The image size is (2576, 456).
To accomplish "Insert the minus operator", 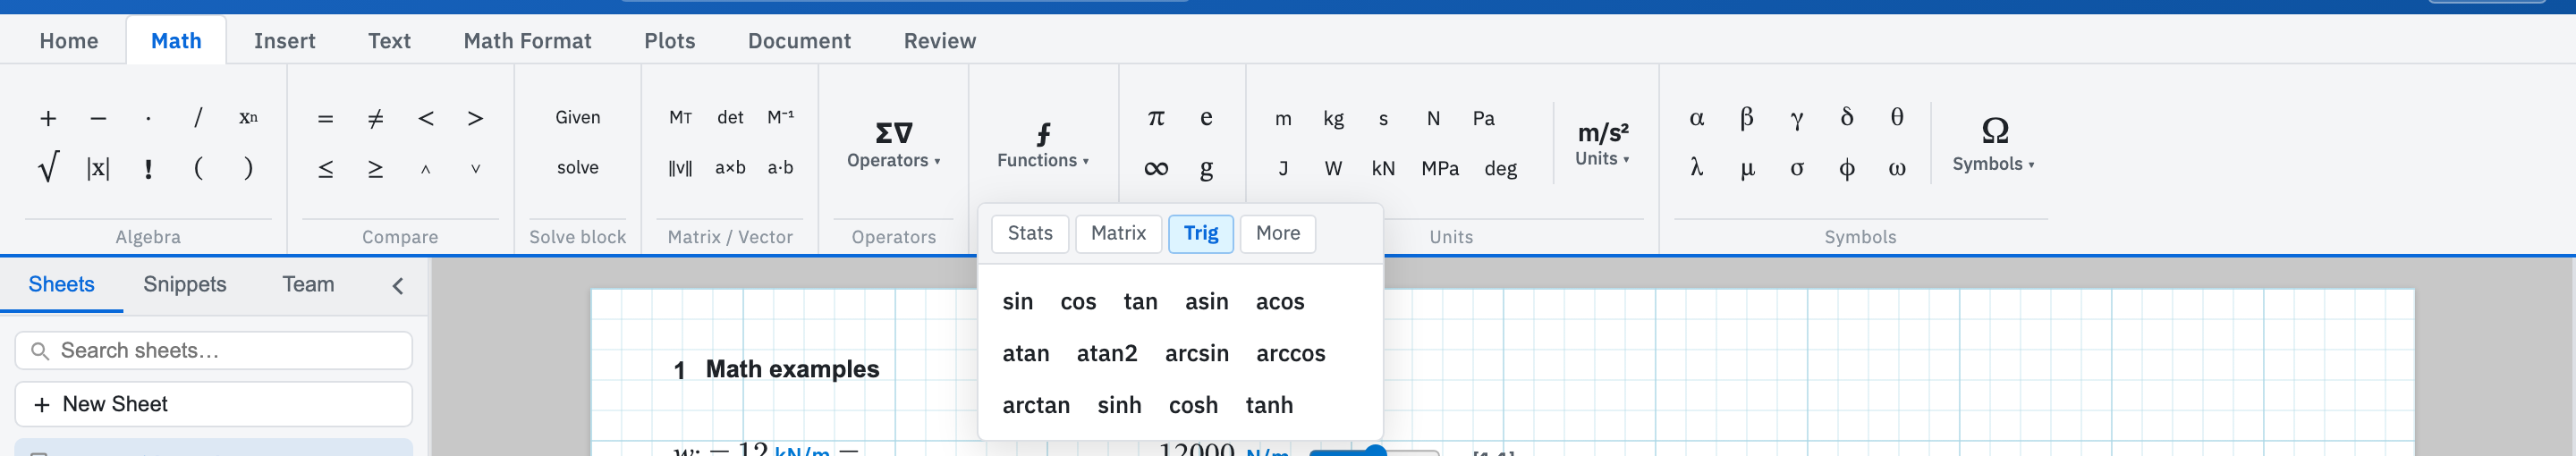I will [x=98, y=118].
